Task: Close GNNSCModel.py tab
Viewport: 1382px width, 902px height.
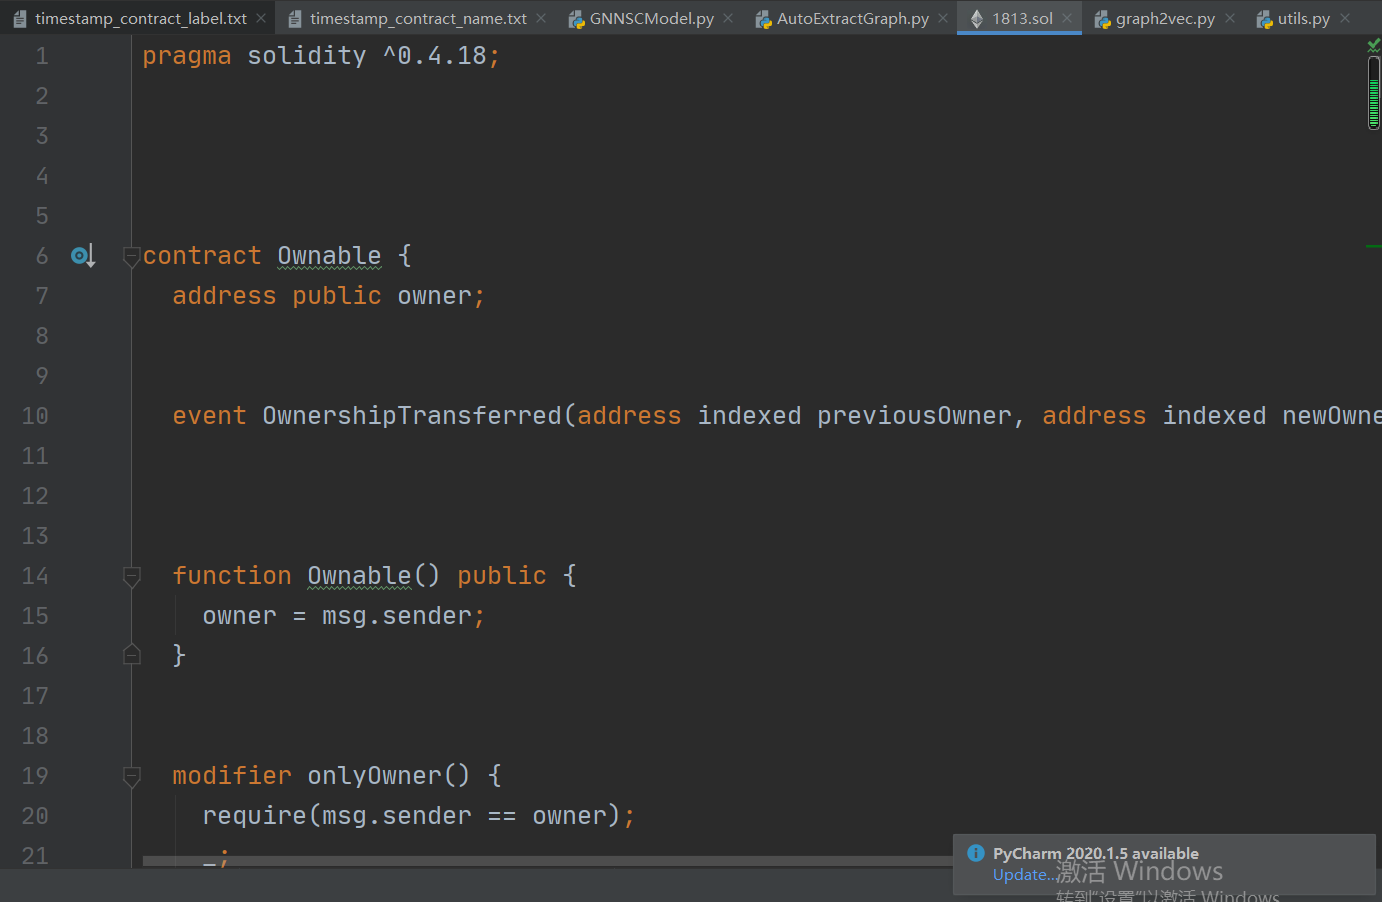Action: (728, 18)
